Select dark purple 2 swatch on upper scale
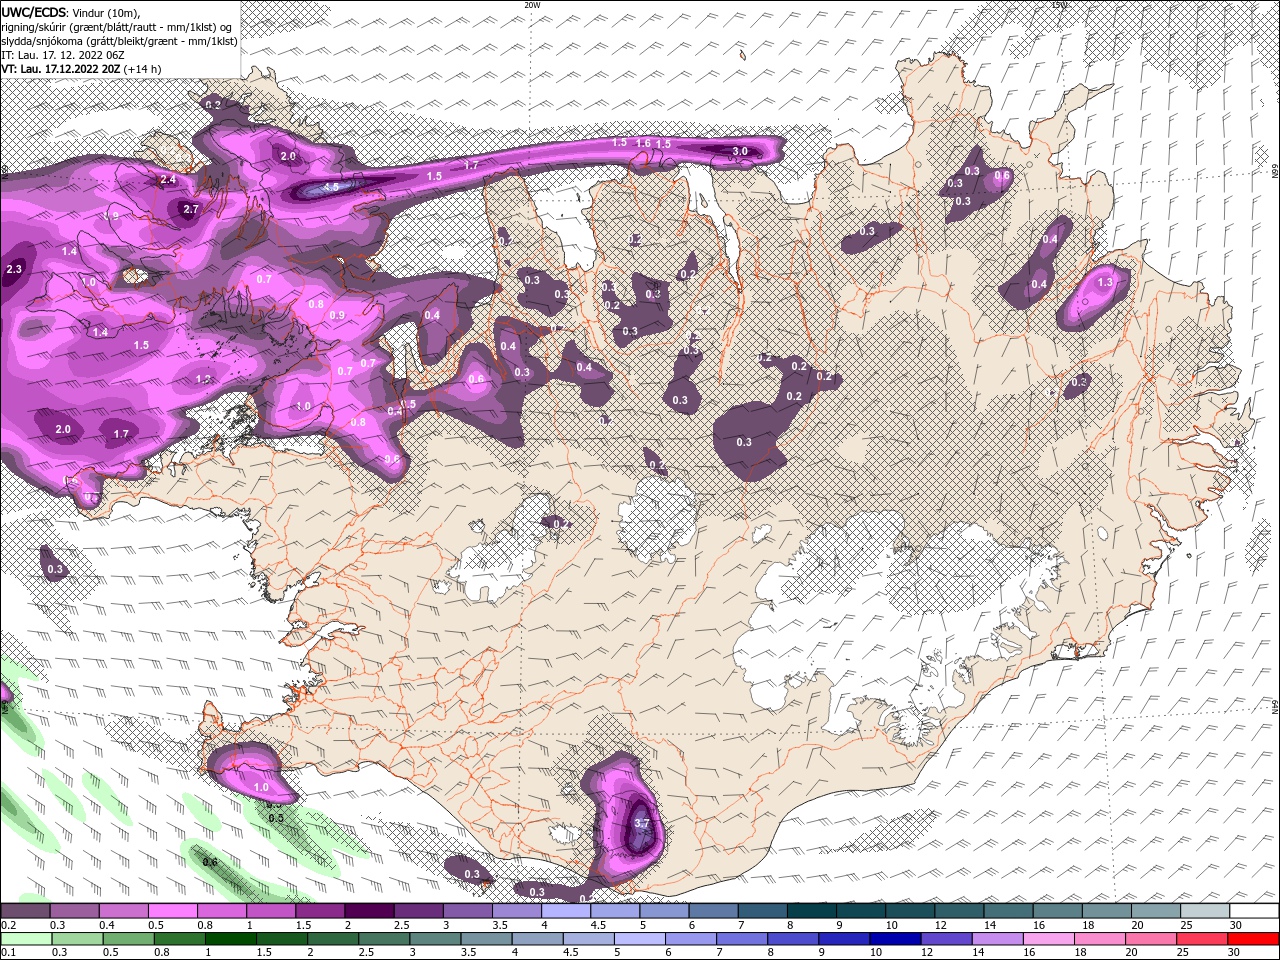Viewport: 1280px width, 960px height. click(368, 911)
